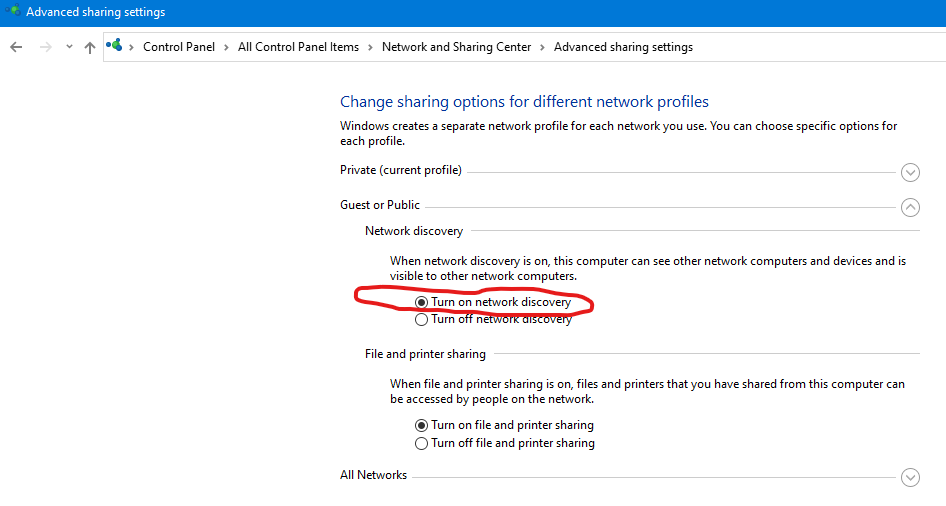The width and height of the screenshot is (946, 506).
Task: Click the forward navigation arrow
Action: 46,47
